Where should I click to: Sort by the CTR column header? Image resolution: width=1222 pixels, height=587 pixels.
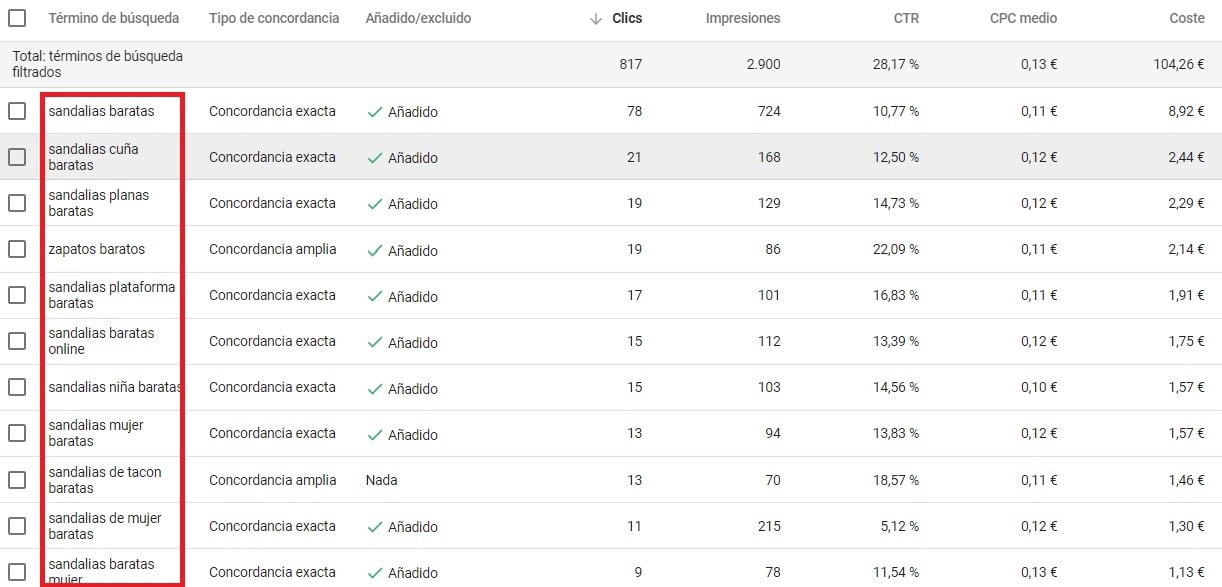[x=906, y=18]
